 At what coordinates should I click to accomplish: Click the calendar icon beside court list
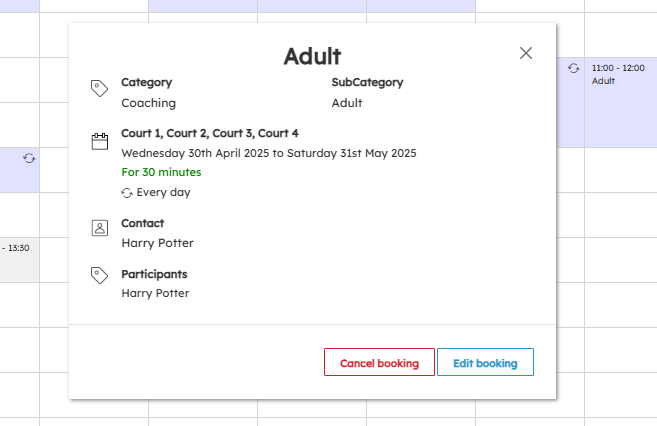(100, 141)
